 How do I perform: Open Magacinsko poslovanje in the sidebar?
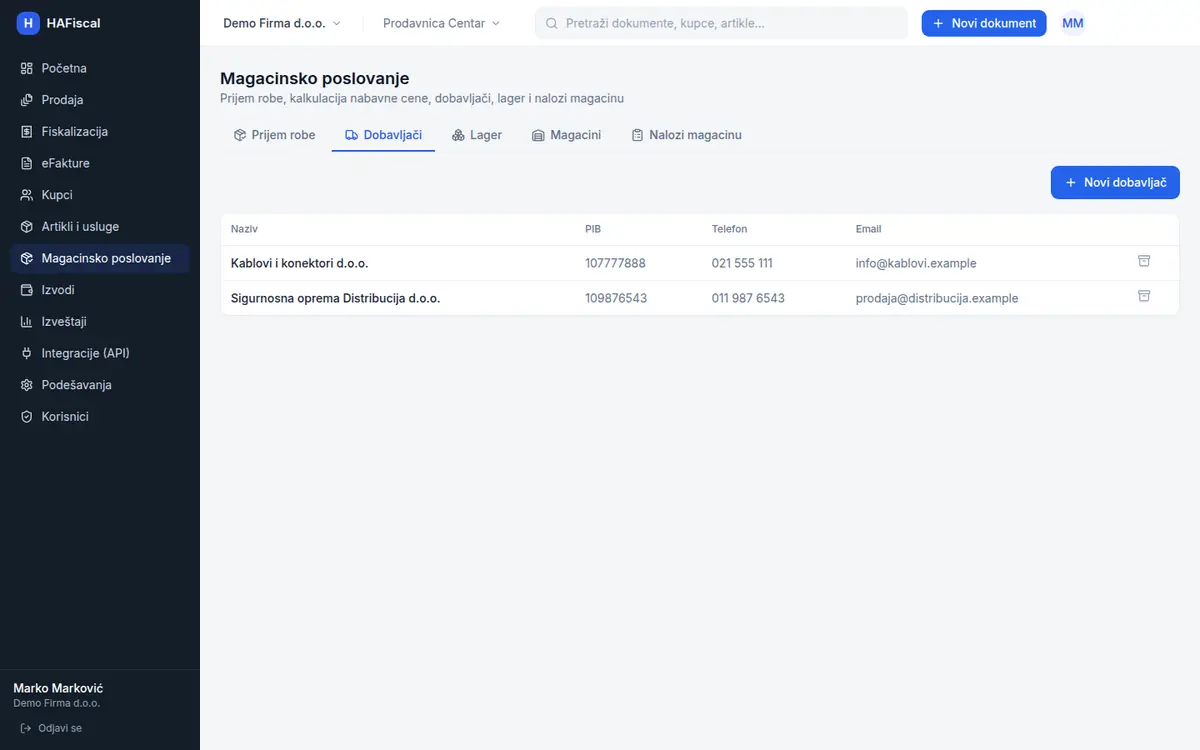[x=100, y=258]
